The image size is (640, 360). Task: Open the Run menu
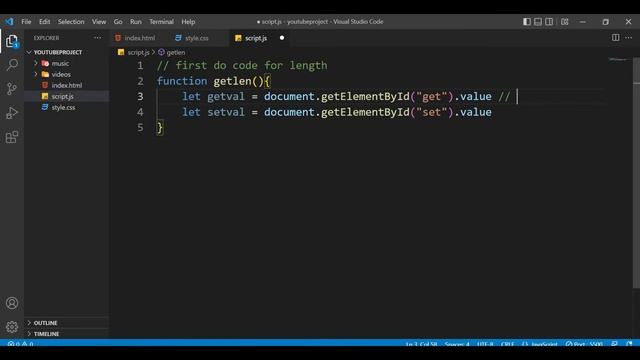(136, 22)
